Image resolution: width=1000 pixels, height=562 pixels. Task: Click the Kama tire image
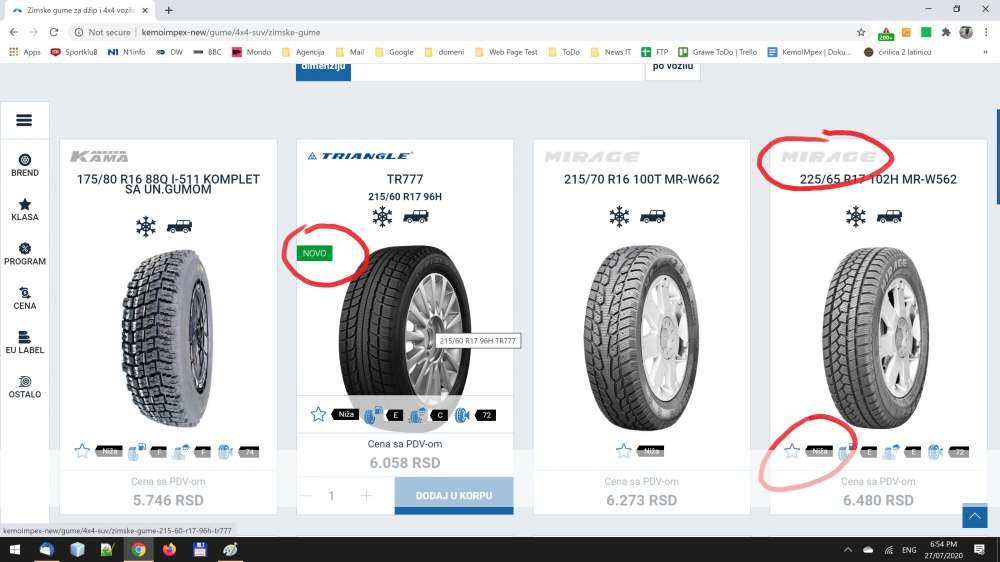pos(167,338)
